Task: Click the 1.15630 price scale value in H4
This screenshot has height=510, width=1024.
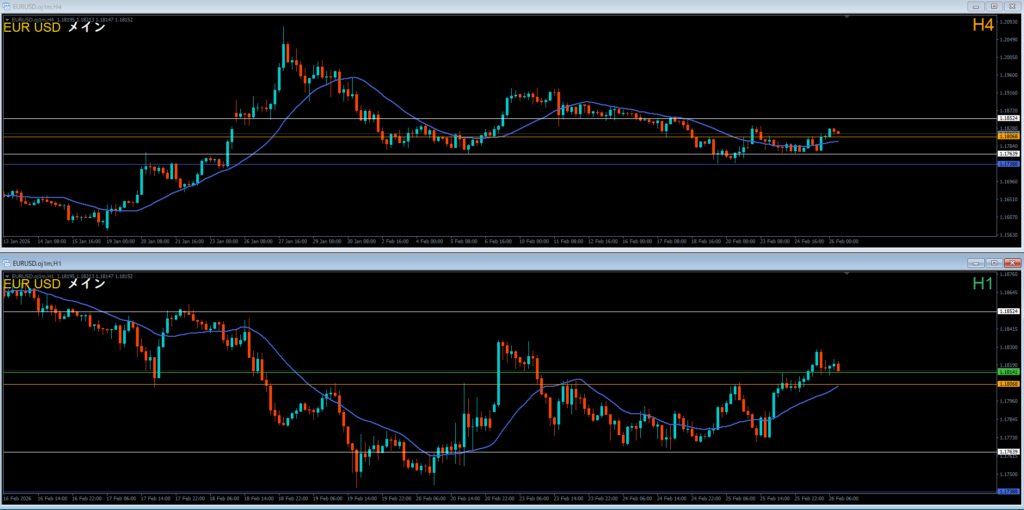Action: pyautogui.click(x=1010, y=234)
